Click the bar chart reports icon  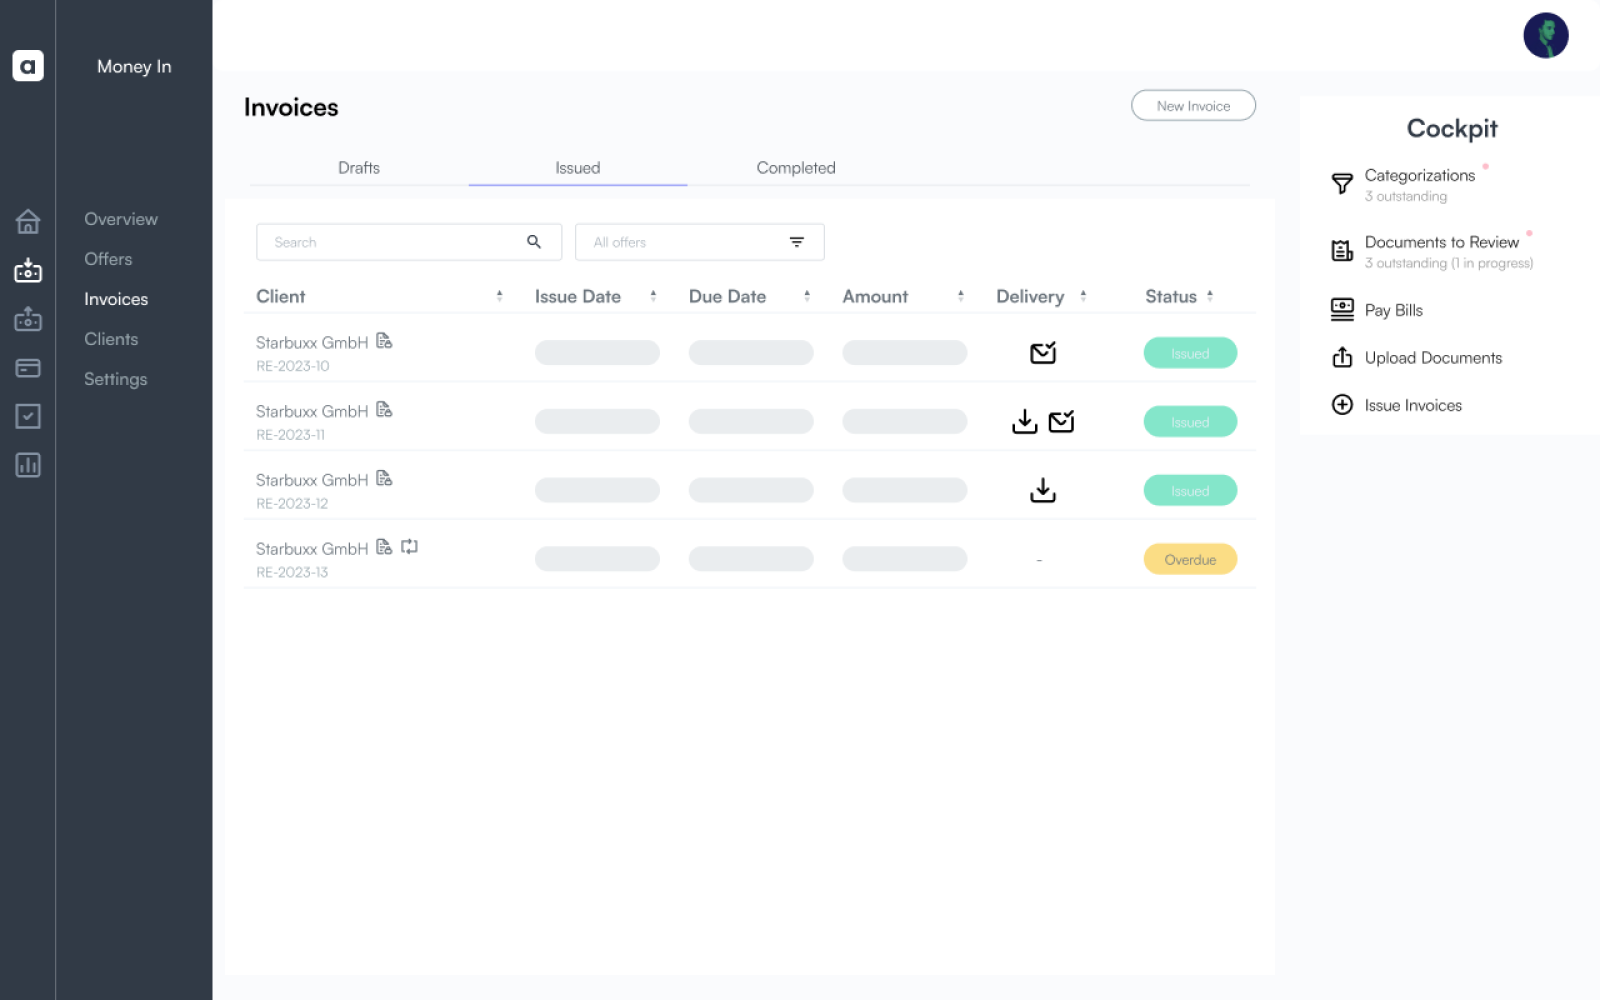28,465
